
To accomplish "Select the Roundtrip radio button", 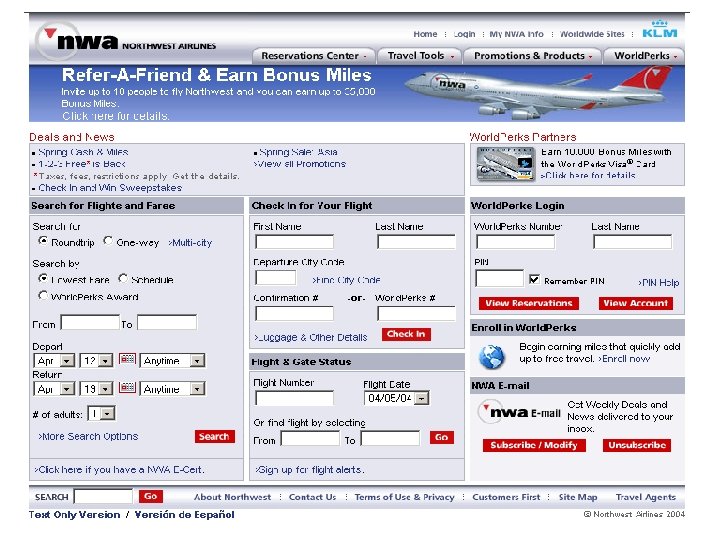I will (43, 241).
